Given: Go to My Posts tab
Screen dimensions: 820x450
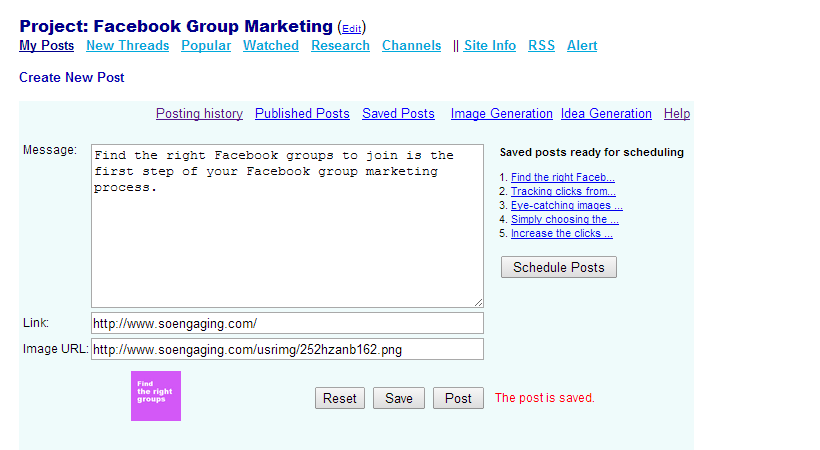Looking at the screenshot, I should [47, 46].
